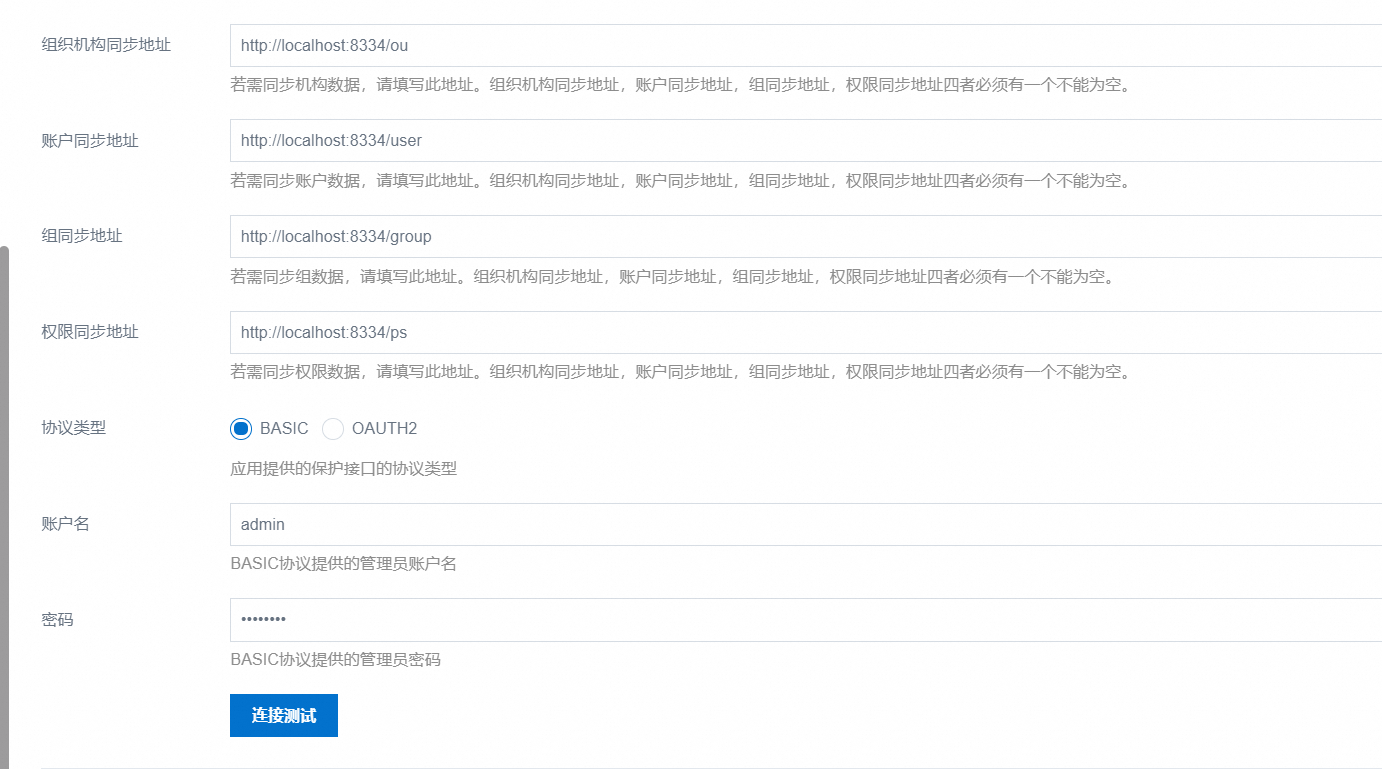Click the 权限同步地址 field label
Image resolution: width=1382 pixels, height=769 pixels.
(x=90, y=332)
